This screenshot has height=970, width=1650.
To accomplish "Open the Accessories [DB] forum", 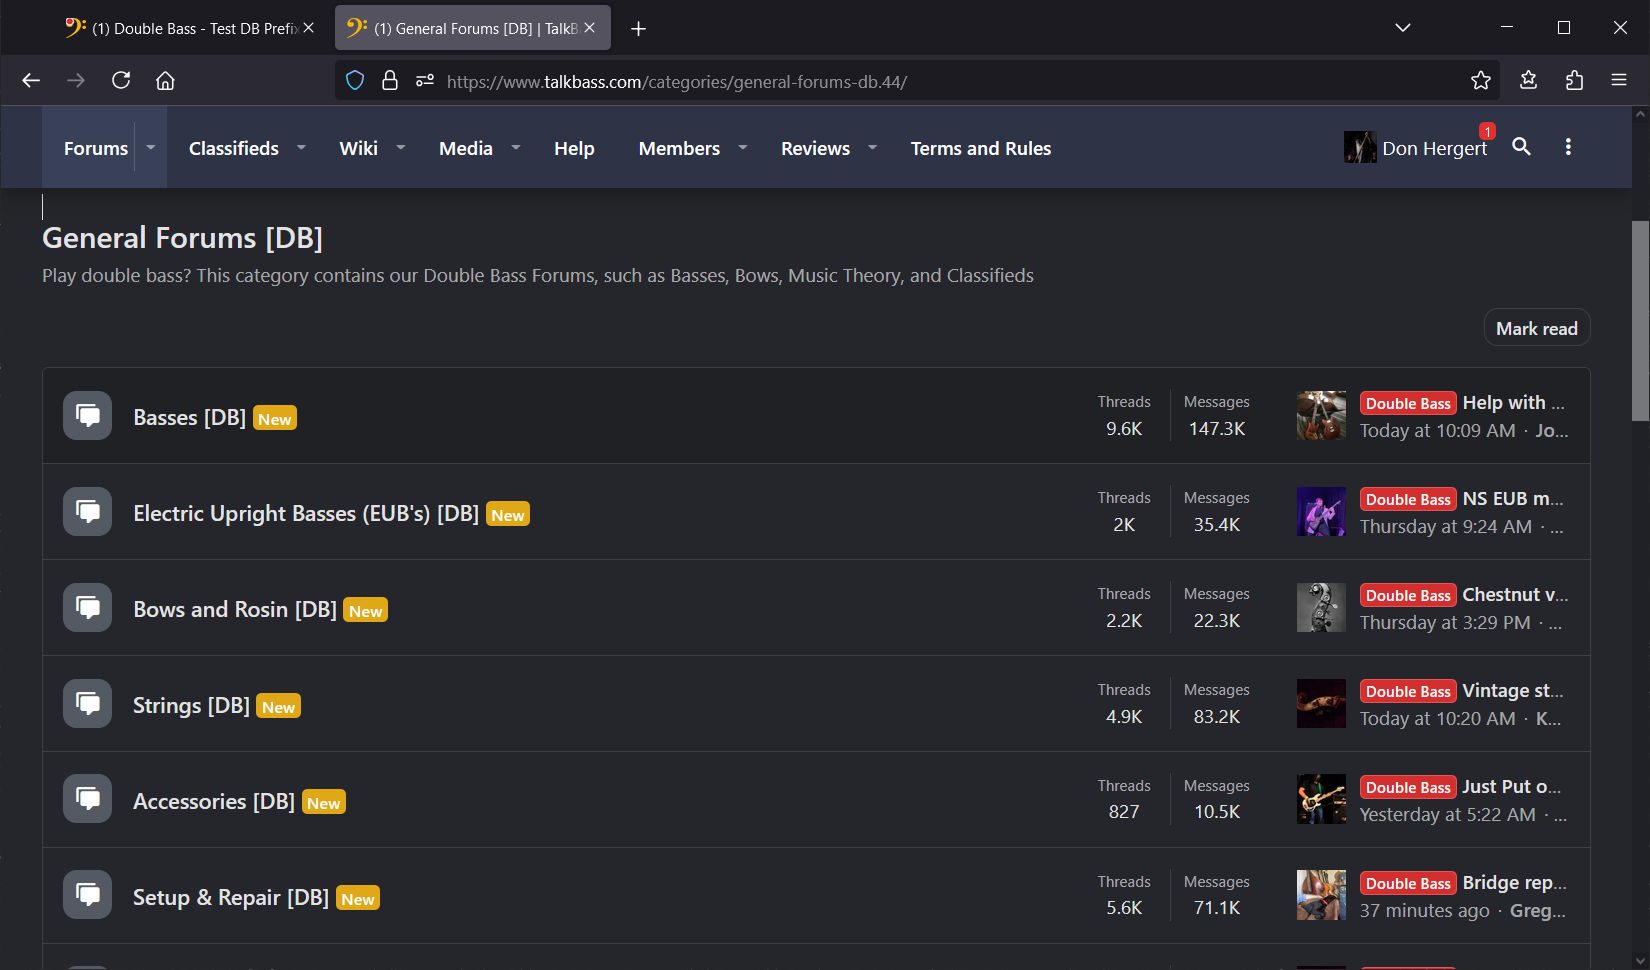I will point(214,801).
